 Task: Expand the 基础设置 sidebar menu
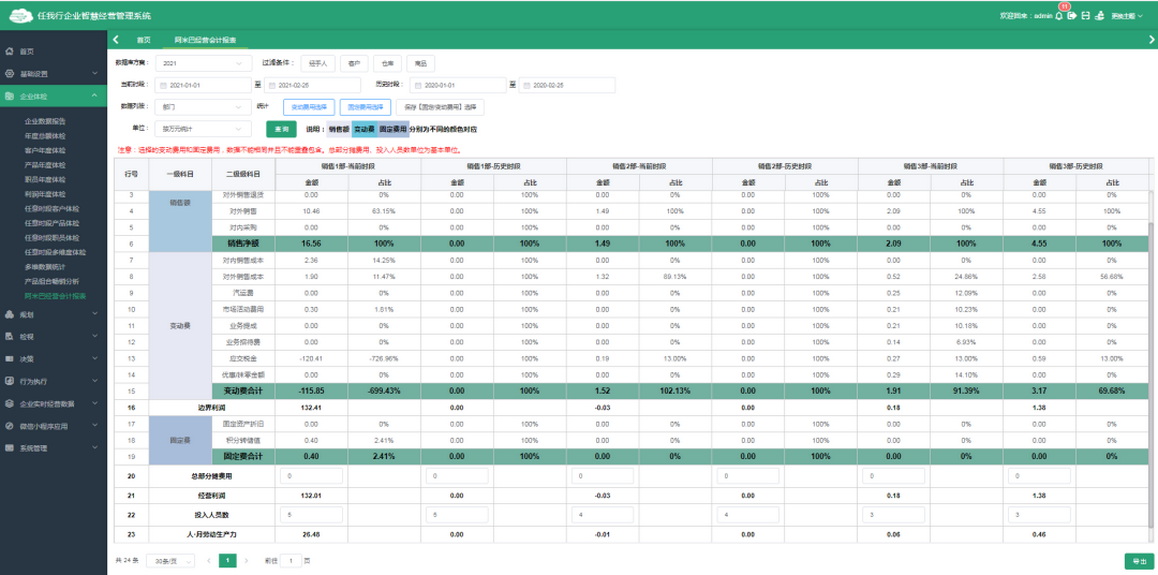tap(53, 74)
